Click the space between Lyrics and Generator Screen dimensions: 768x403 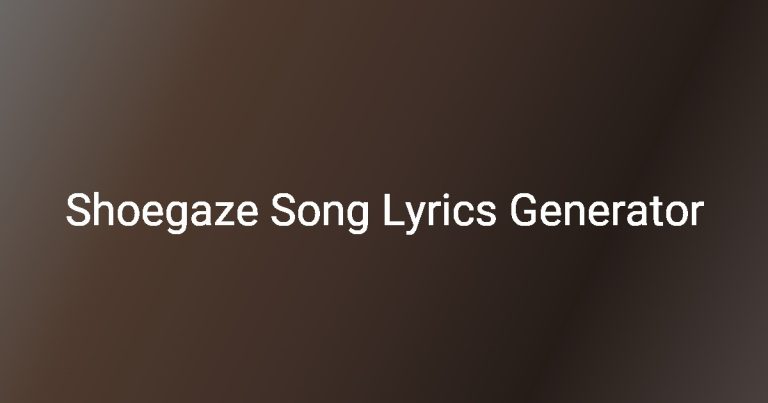tap(503, 212)
